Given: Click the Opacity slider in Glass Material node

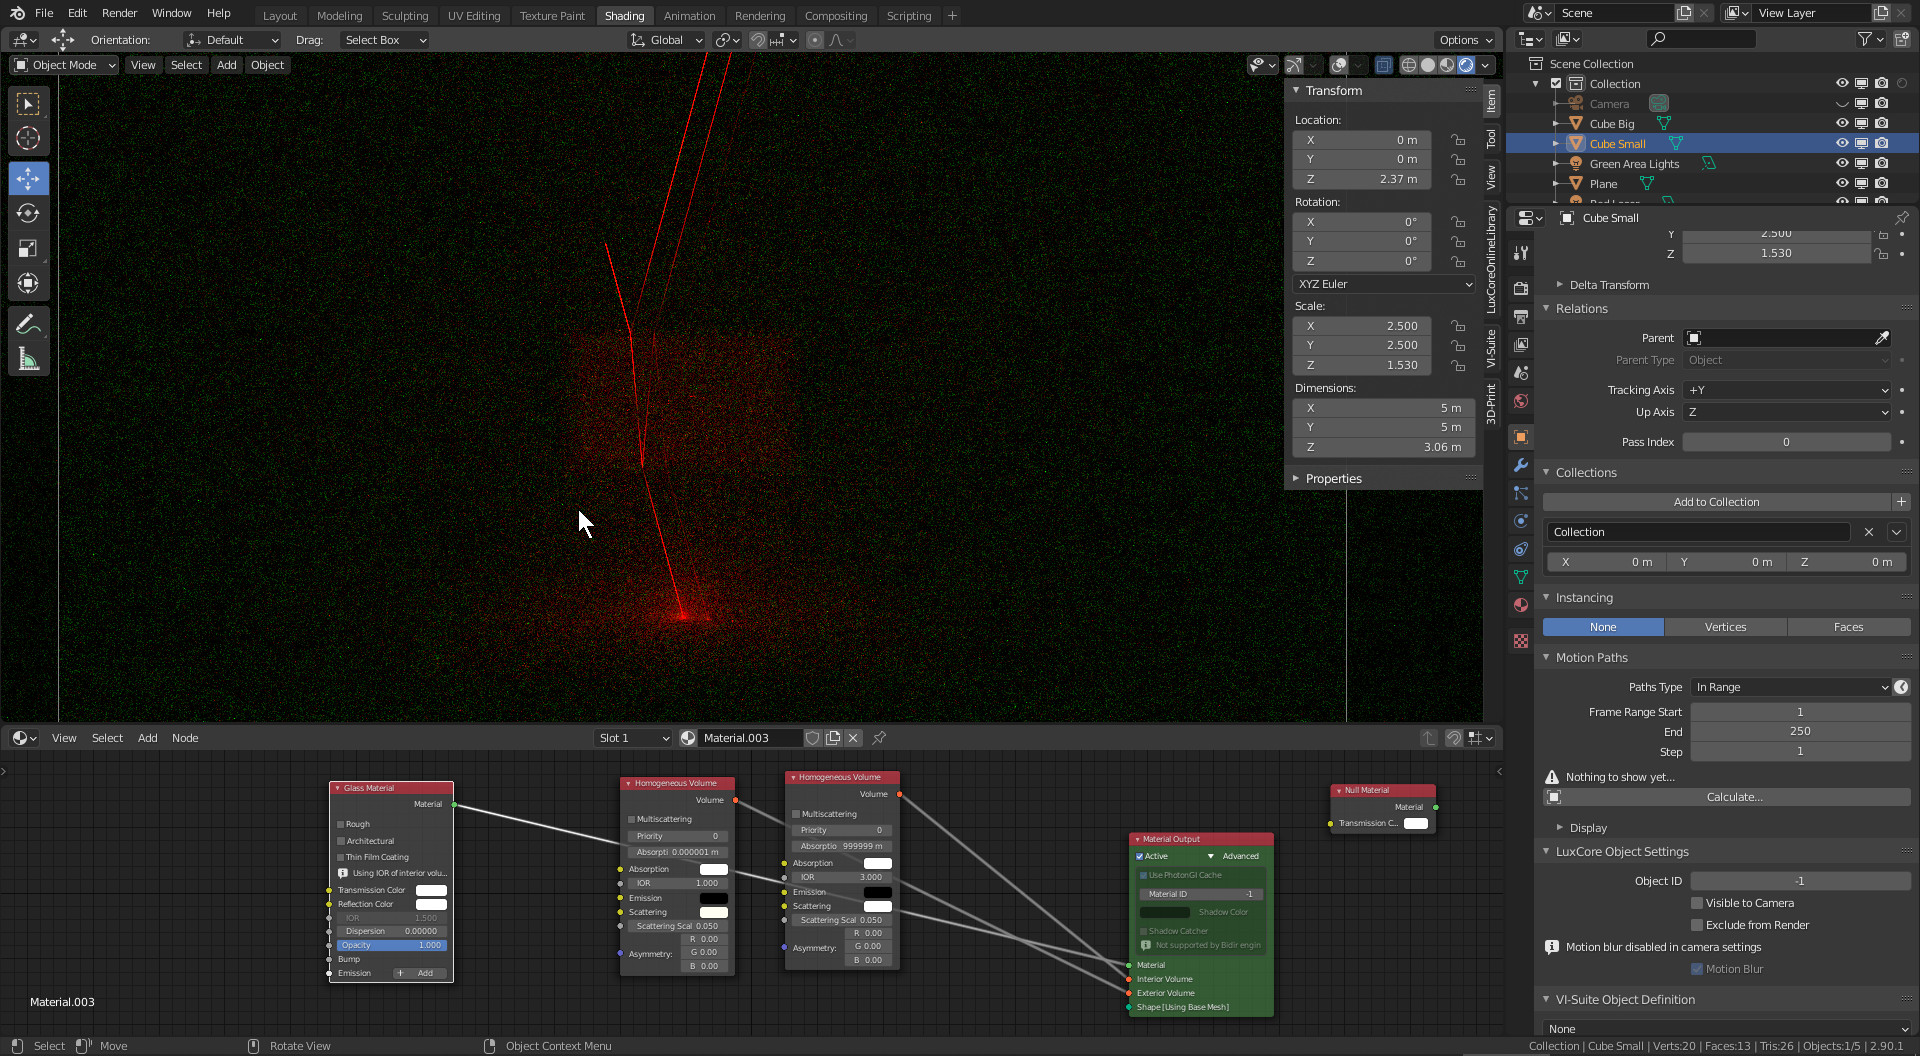Looking at the screenshot, I should pyautogui.click(x=391, y=945).
